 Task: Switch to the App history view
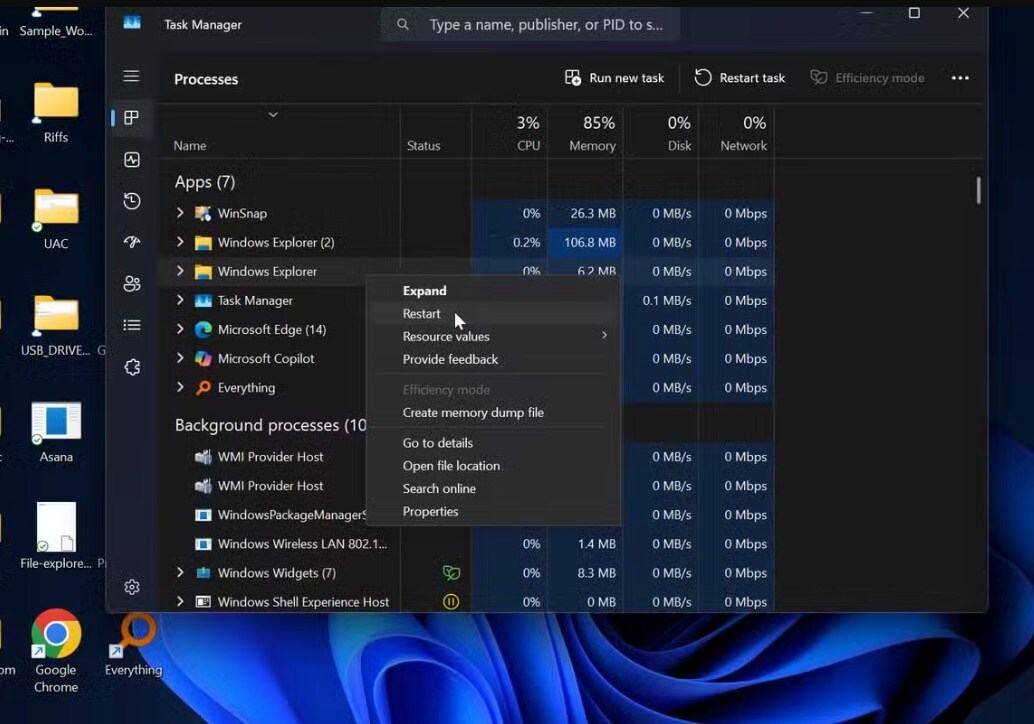131,201
